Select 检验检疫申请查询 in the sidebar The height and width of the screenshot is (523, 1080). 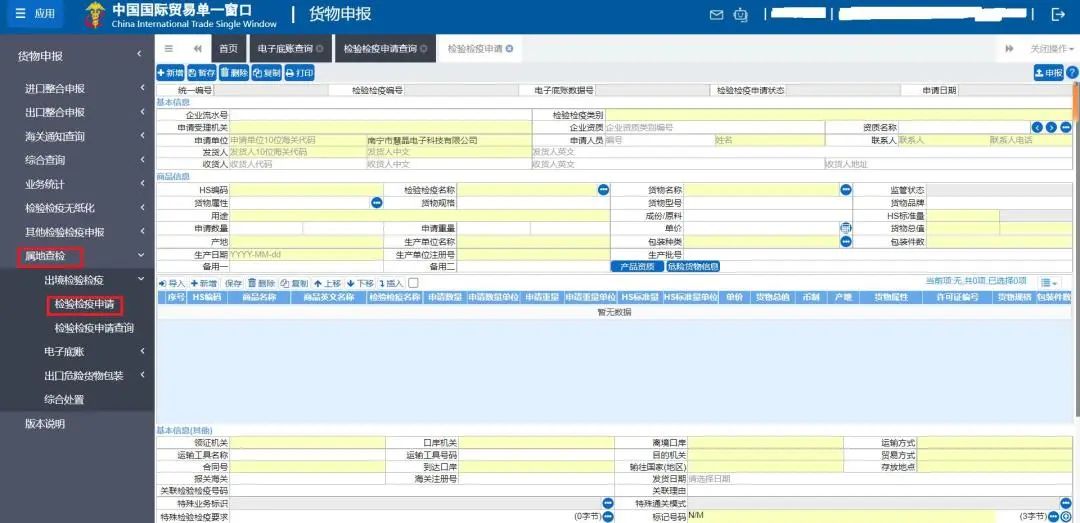click(x=94, y=328)
